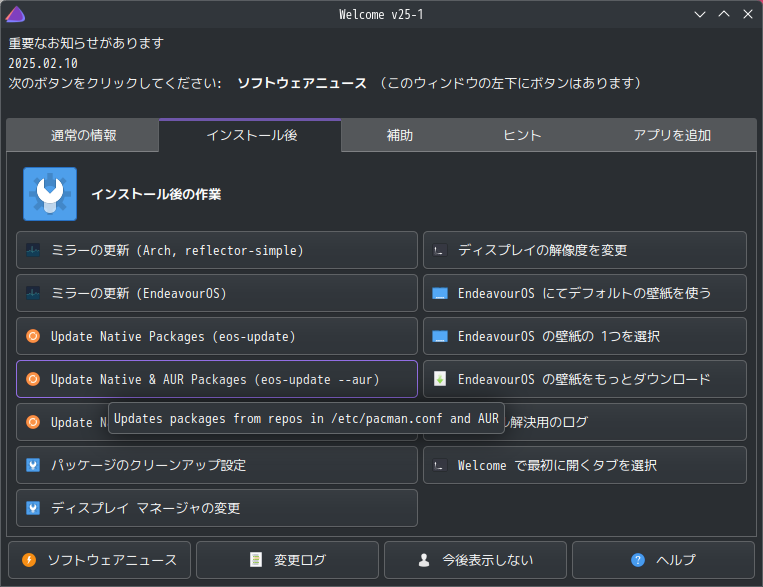This screenshot has width=763, height=587.
Task: Click the question mark help icon
Action: 638,560
